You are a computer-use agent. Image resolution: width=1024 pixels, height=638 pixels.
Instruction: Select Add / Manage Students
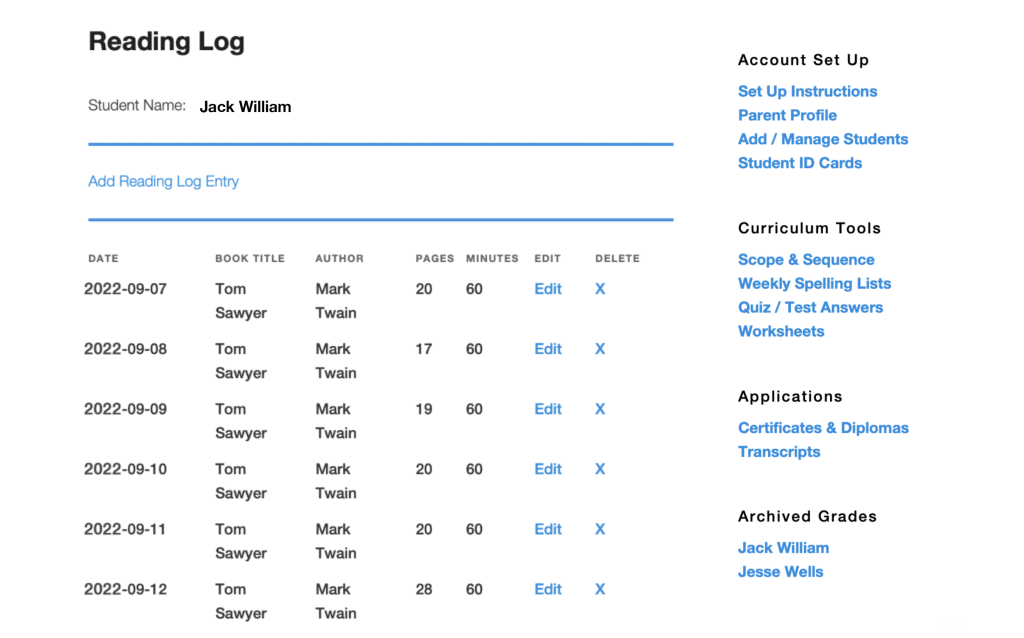[x=823, y=139]
